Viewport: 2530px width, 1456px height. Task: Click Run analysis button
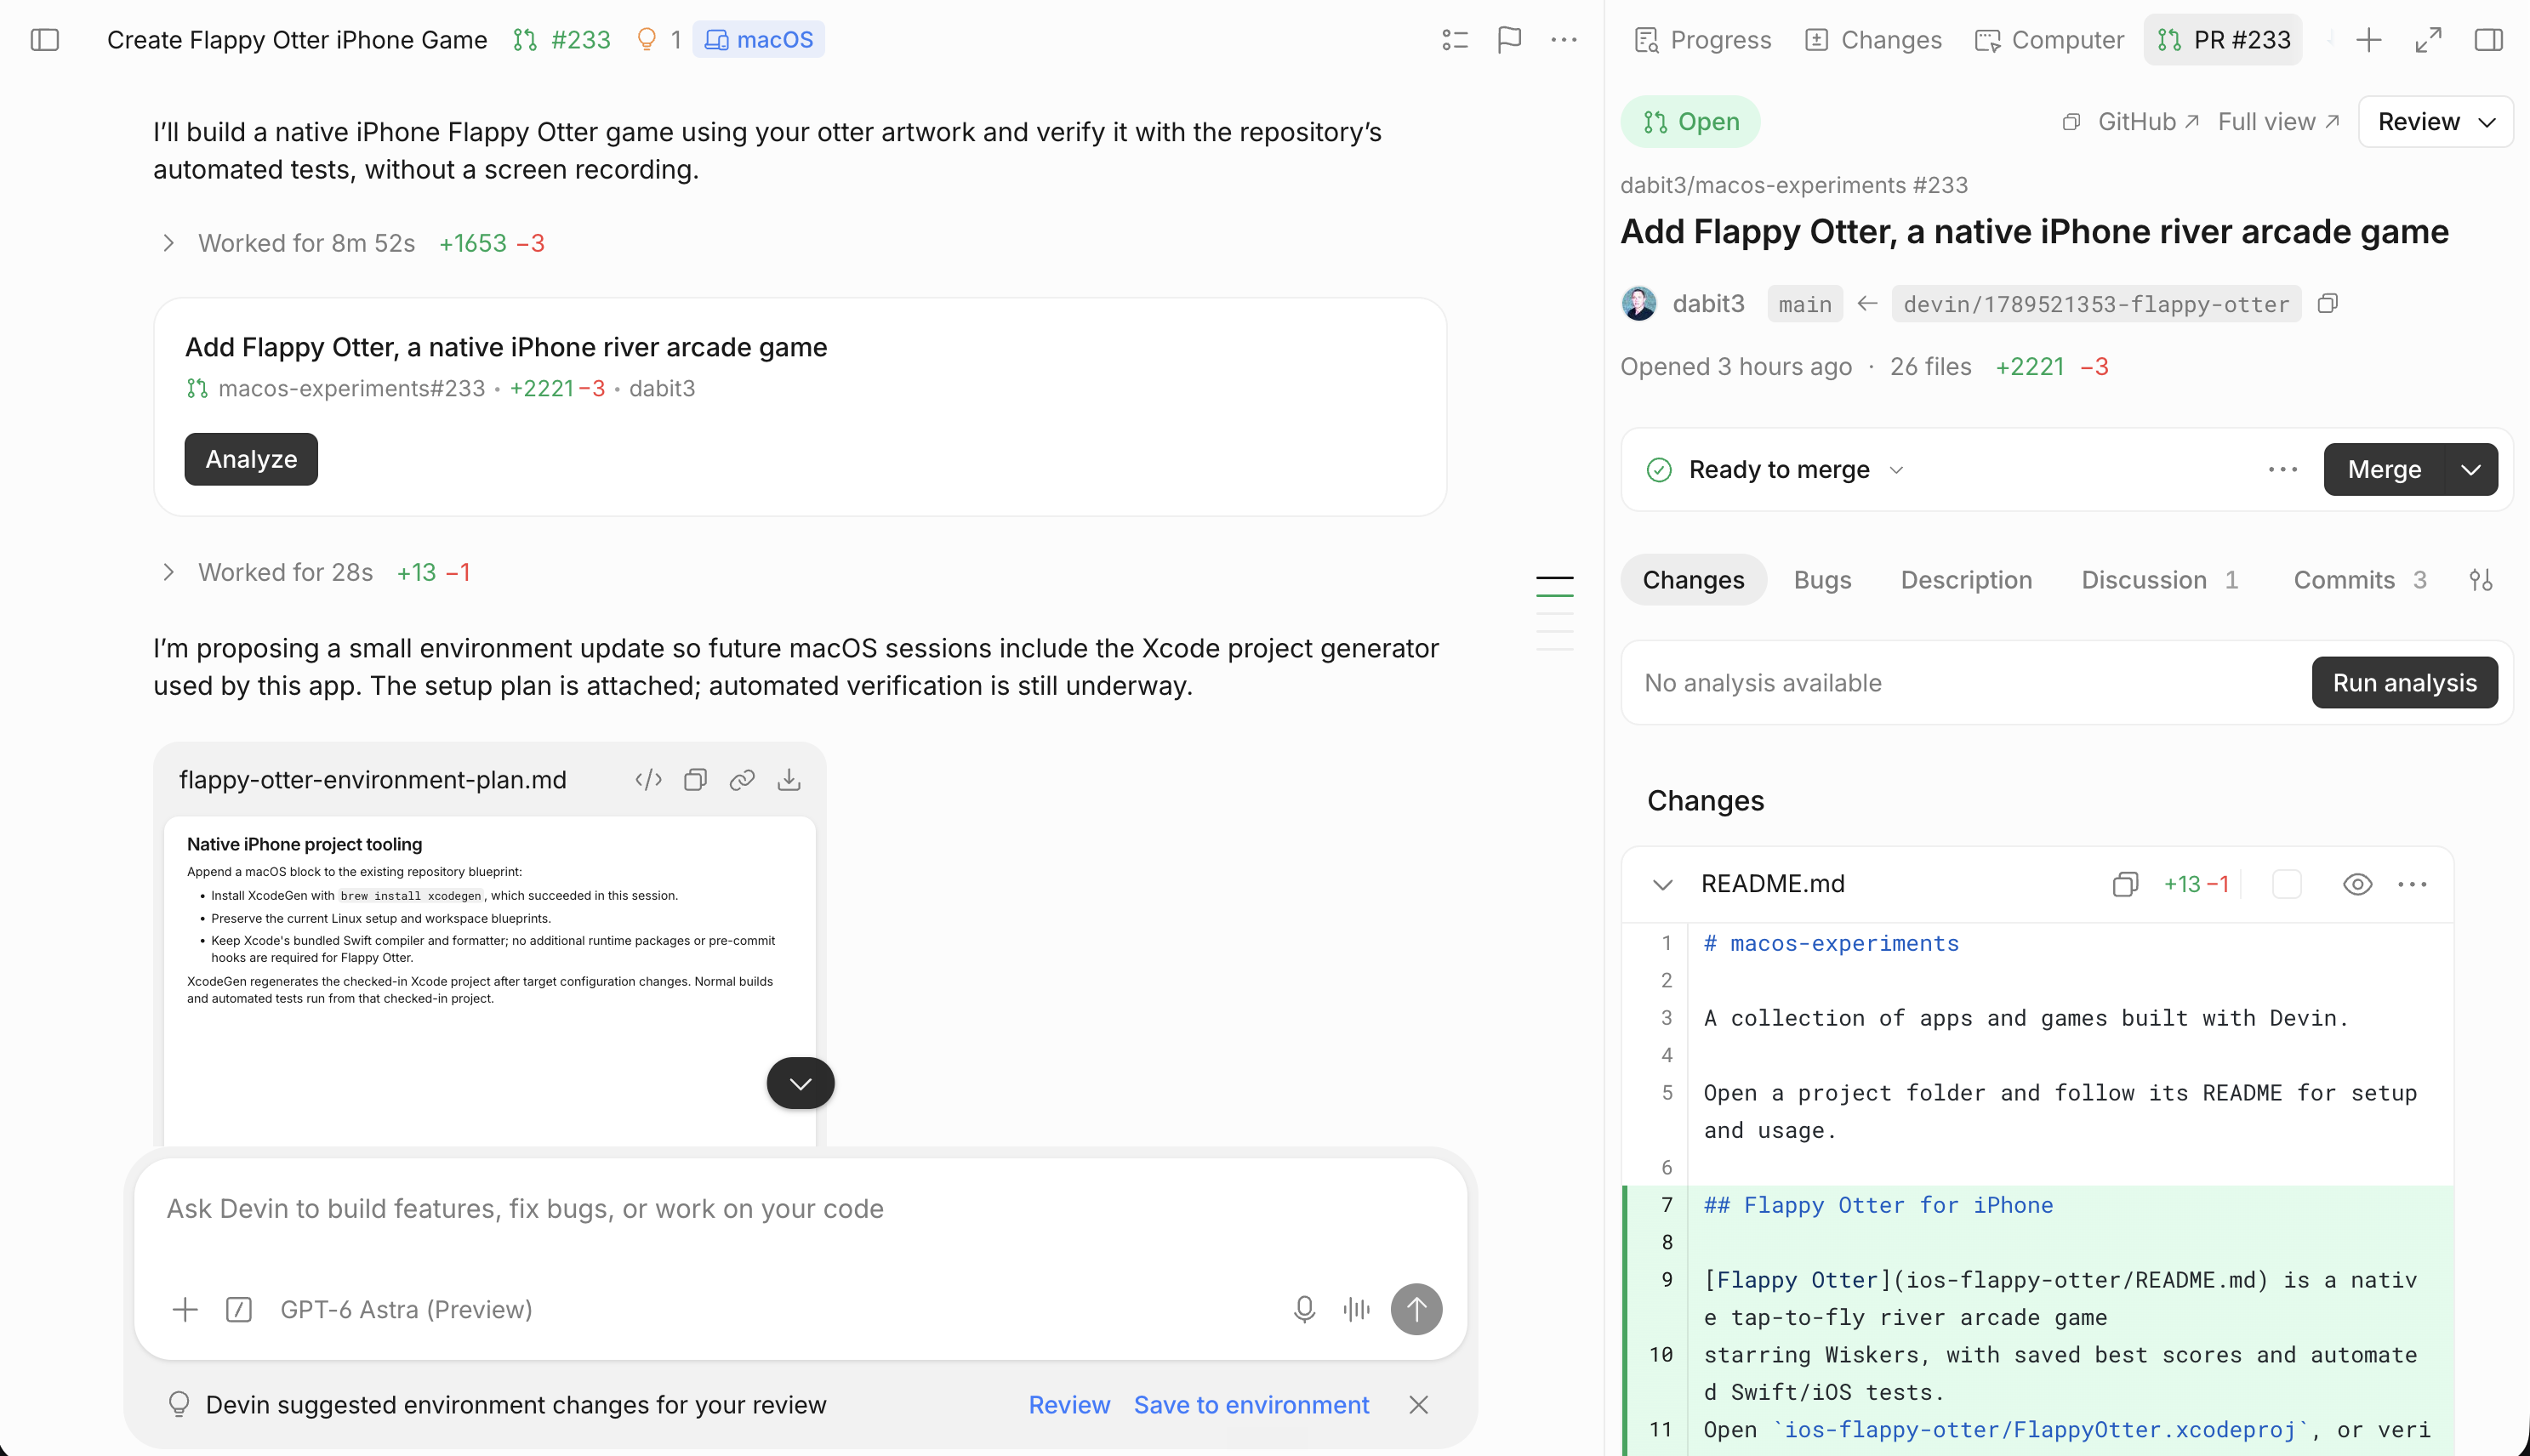[x=2404, y=683]
